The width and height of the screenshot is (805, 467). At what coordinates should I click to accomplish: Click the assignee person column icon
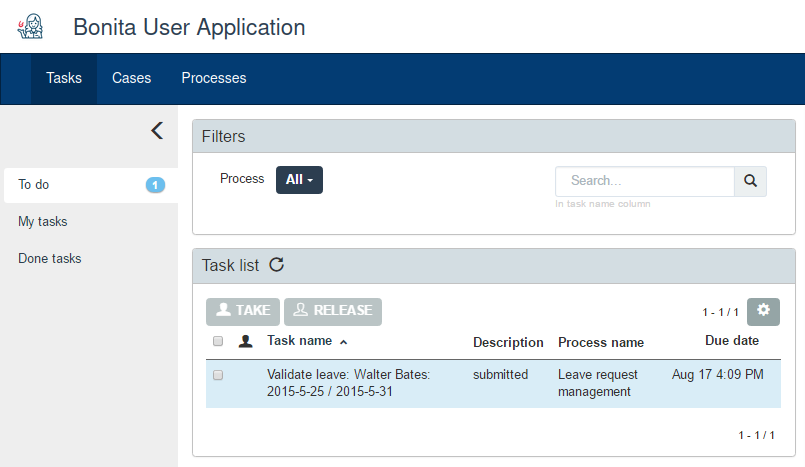click(245, 342)
